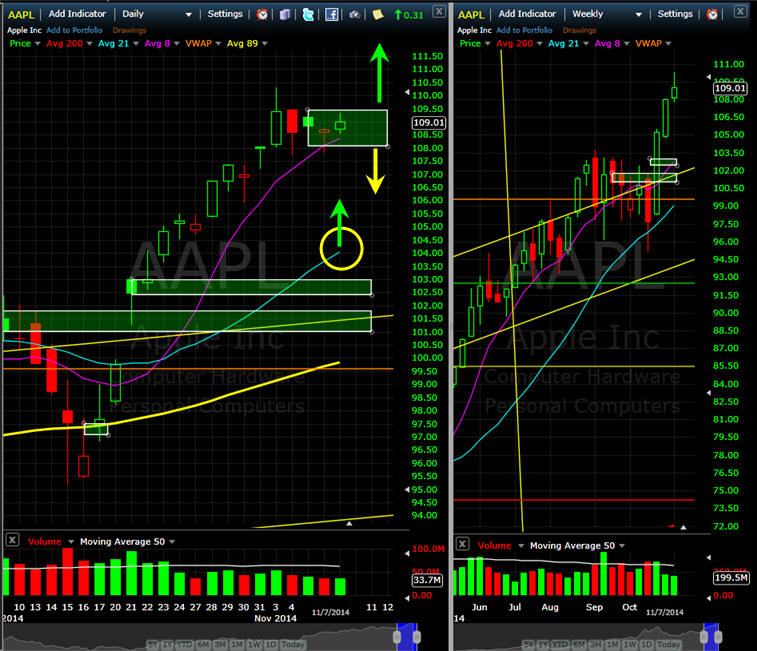Open Add Indicator in Weekly chart
This screenshot has width=757, height=651.
pyautogui.click(x=527, y=14)
